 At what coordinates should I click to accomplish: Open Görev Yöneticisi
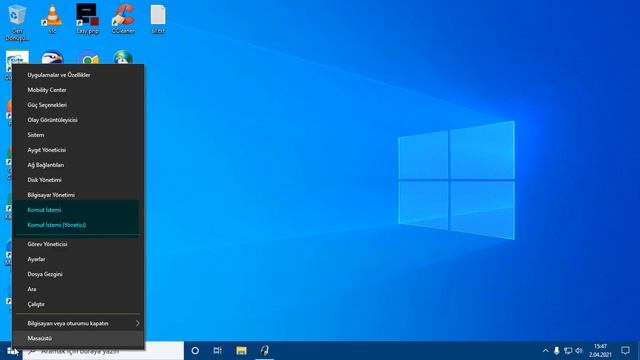tap(78, 244)
